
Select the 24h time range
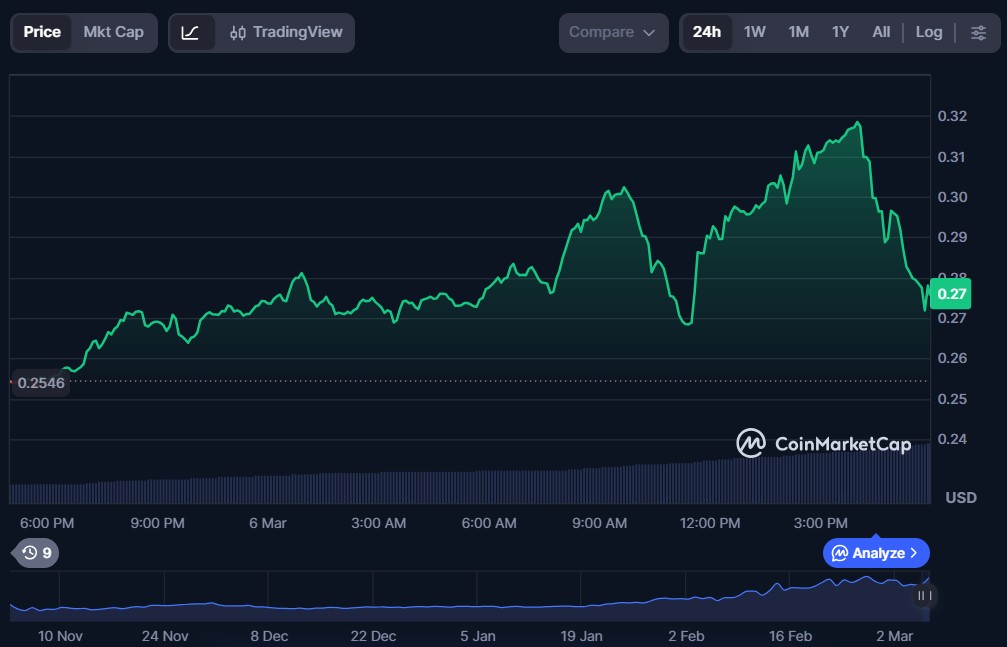[x=706, y=32]
